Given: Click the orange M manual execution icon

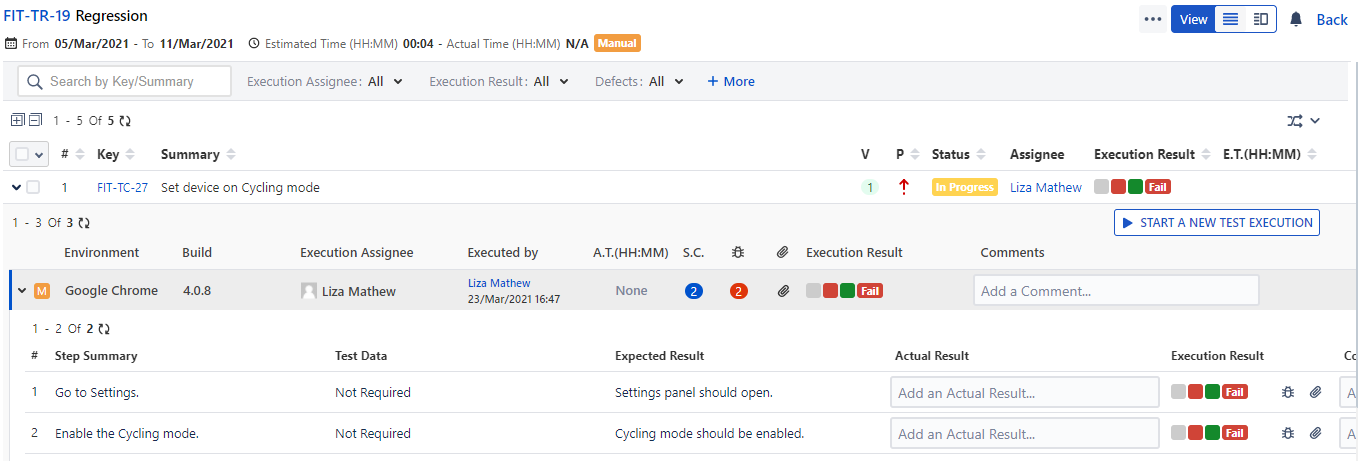Looking at the screenshot, I should (42, 291).
